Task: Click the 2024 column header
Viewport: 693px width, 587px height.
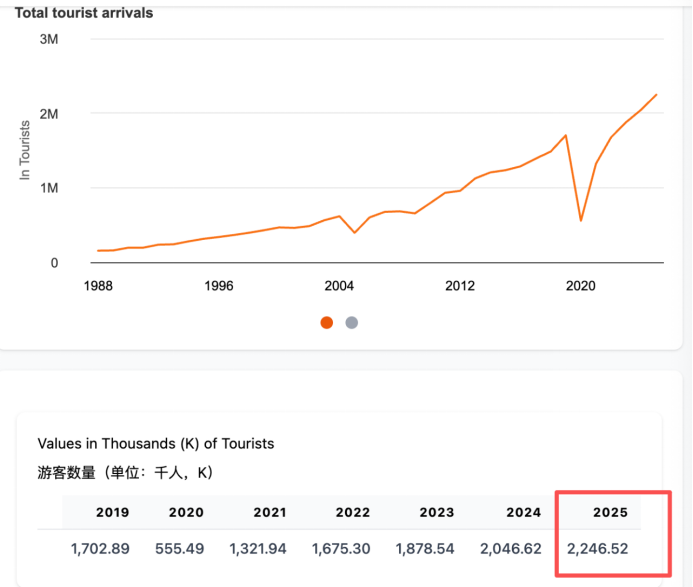Action: [x=523, y=512]
